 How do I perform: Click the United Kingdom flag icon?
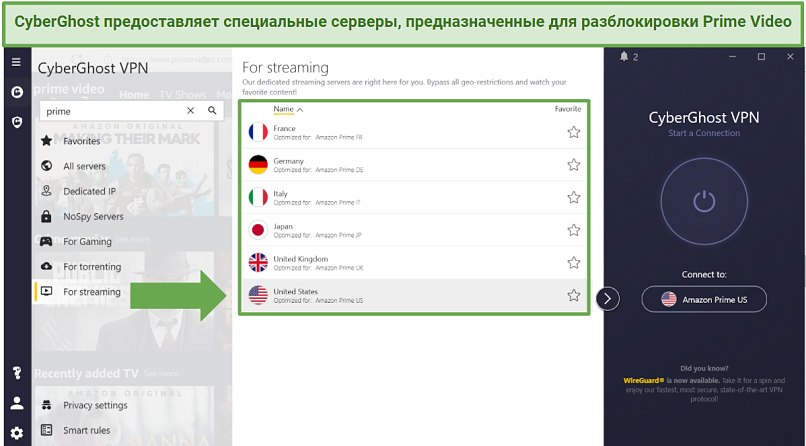(x=258, y=263)
